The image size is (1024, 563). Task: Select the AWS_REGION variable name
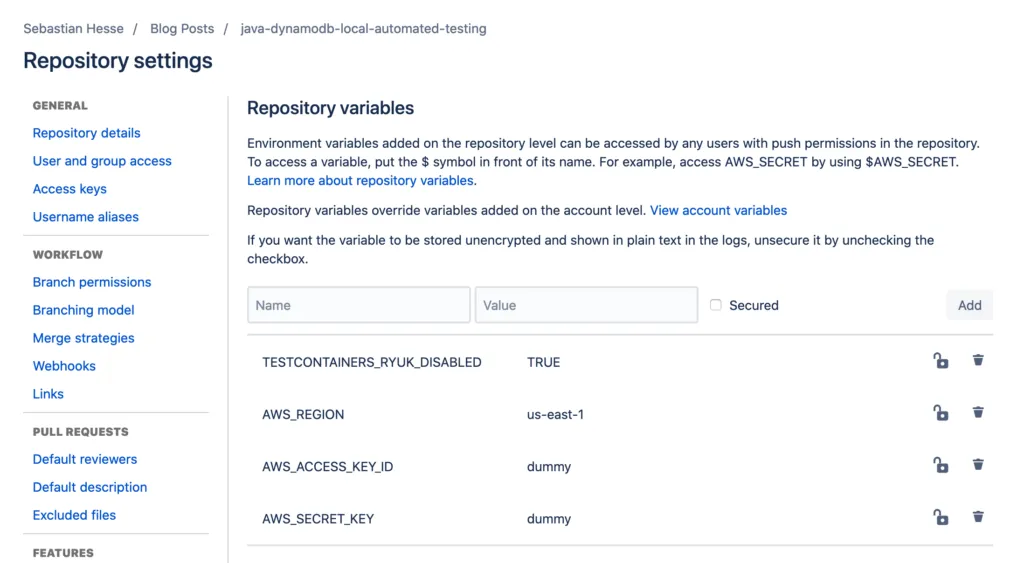303,415
